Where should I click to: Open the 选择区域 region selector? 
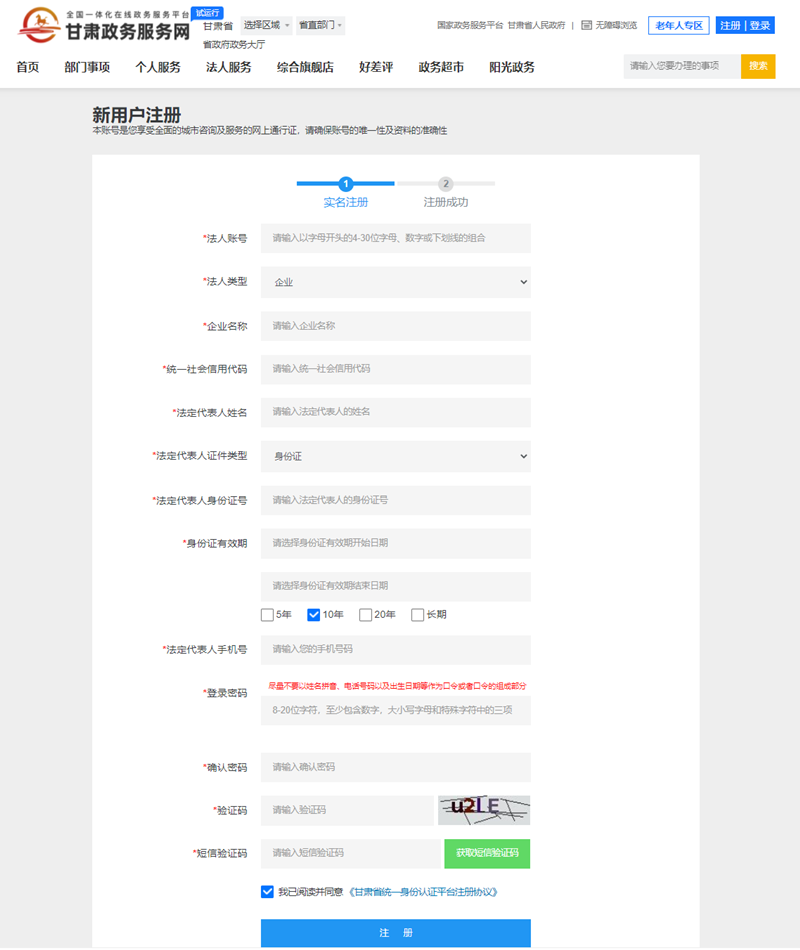pyautogui.click(x=268, y=25)
